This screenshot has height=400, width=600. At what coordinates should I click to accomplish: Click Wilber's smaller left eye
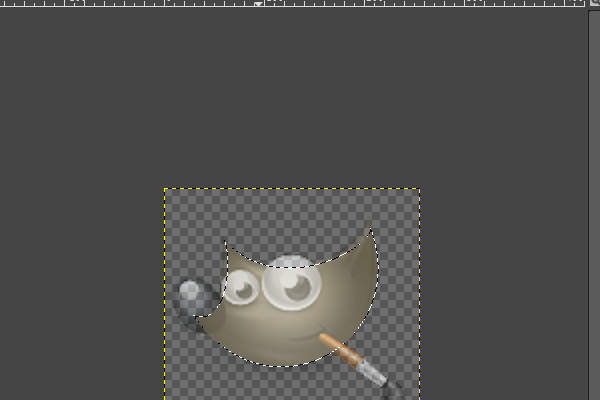(240, 288)
